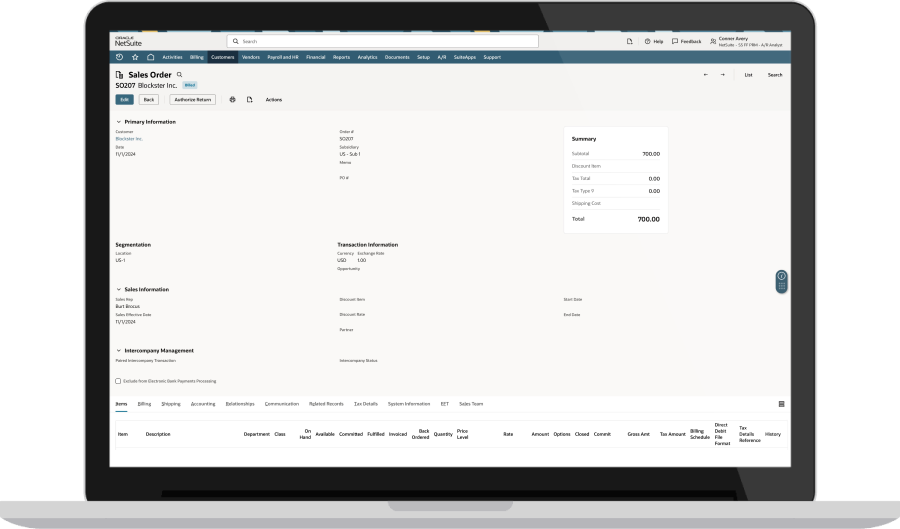
Task: Click the Edit button
Action: [x=124, y=100]
